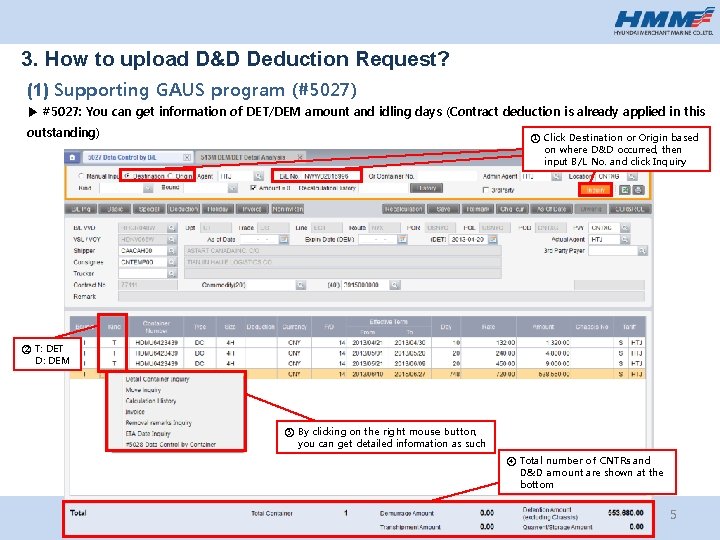Choose Move Inquiry from context menu
The image size is (720, 540).
click(x=143, y=390)
